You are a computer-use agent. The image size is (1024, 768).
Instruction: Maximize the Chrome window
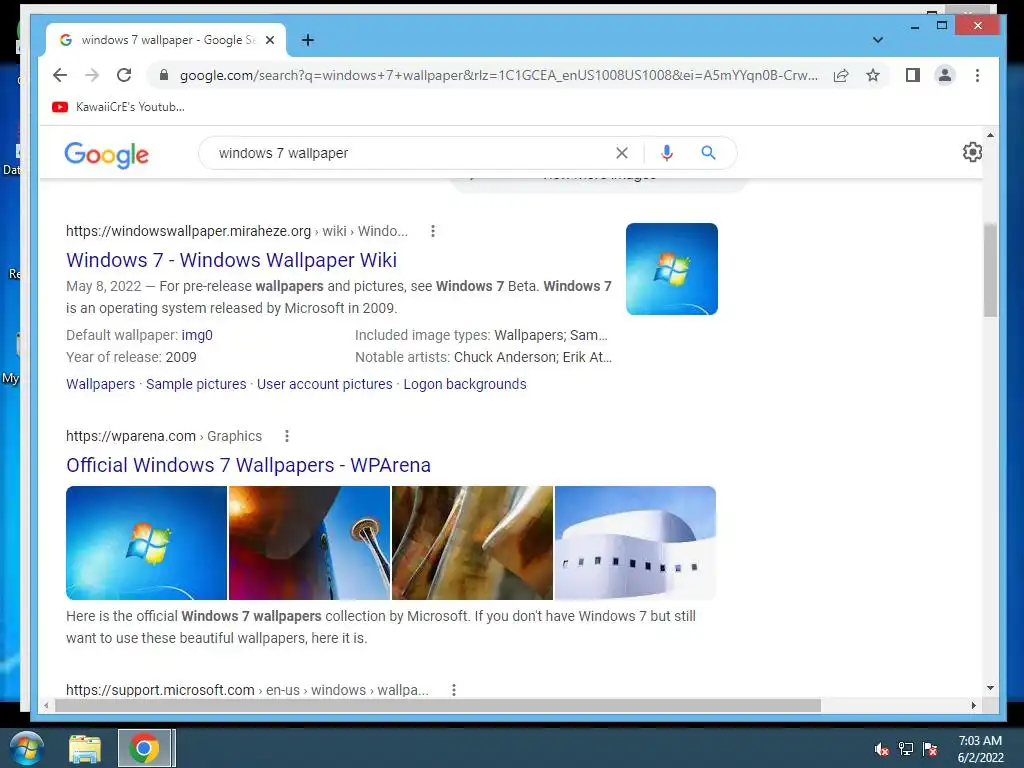[x=942, y=26]
